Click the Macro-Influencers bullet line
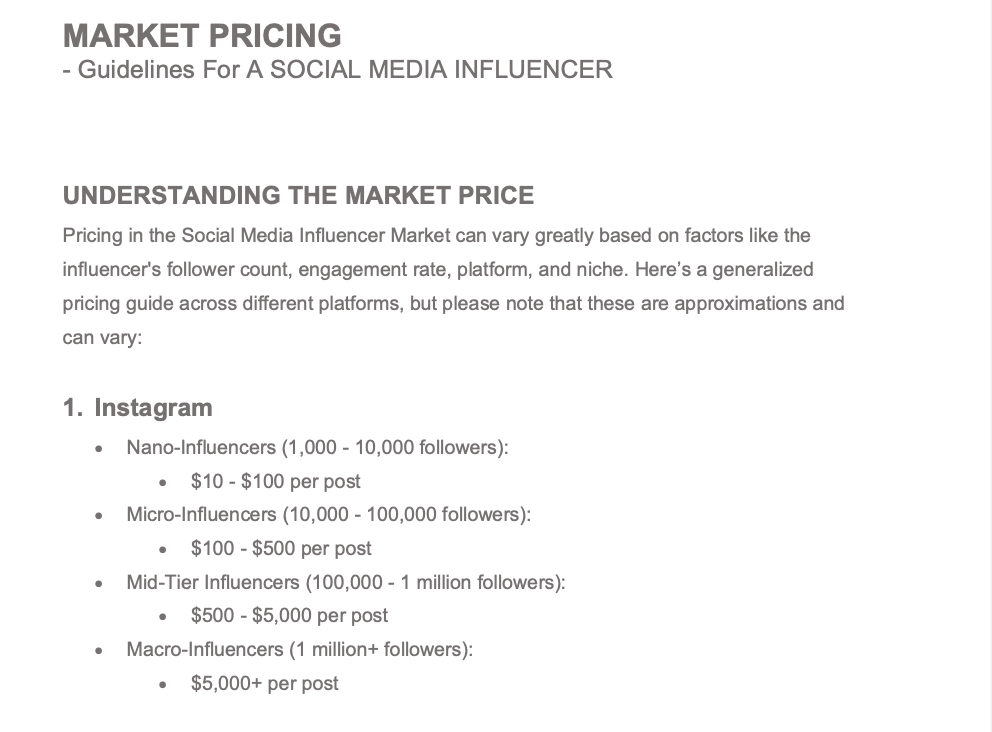992x732 pixels. pos(300,650)
